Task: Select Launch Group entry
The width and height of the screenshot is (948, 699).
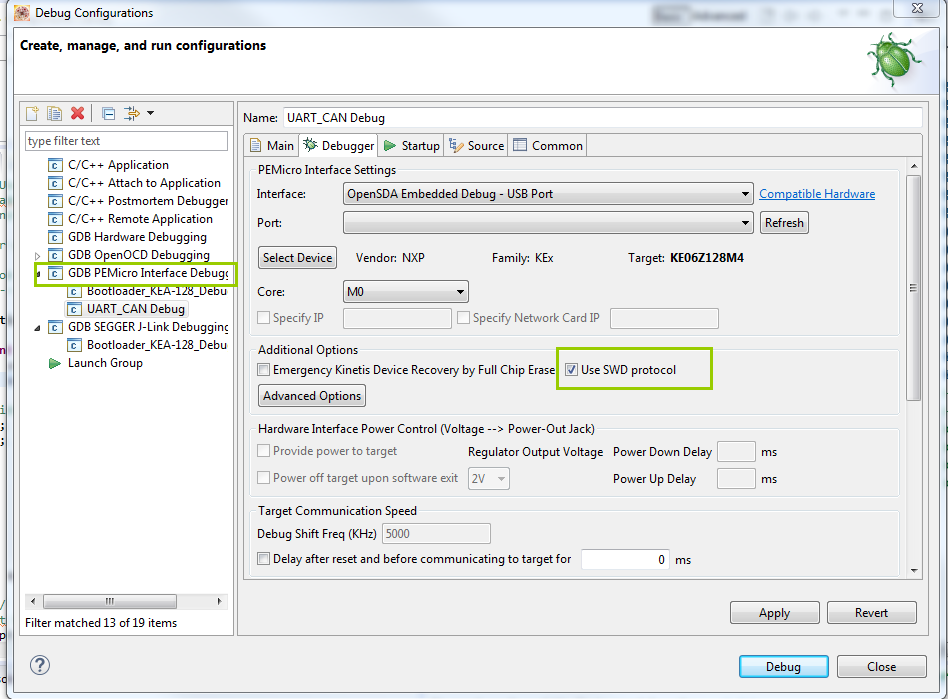Action: pos(105,363)
